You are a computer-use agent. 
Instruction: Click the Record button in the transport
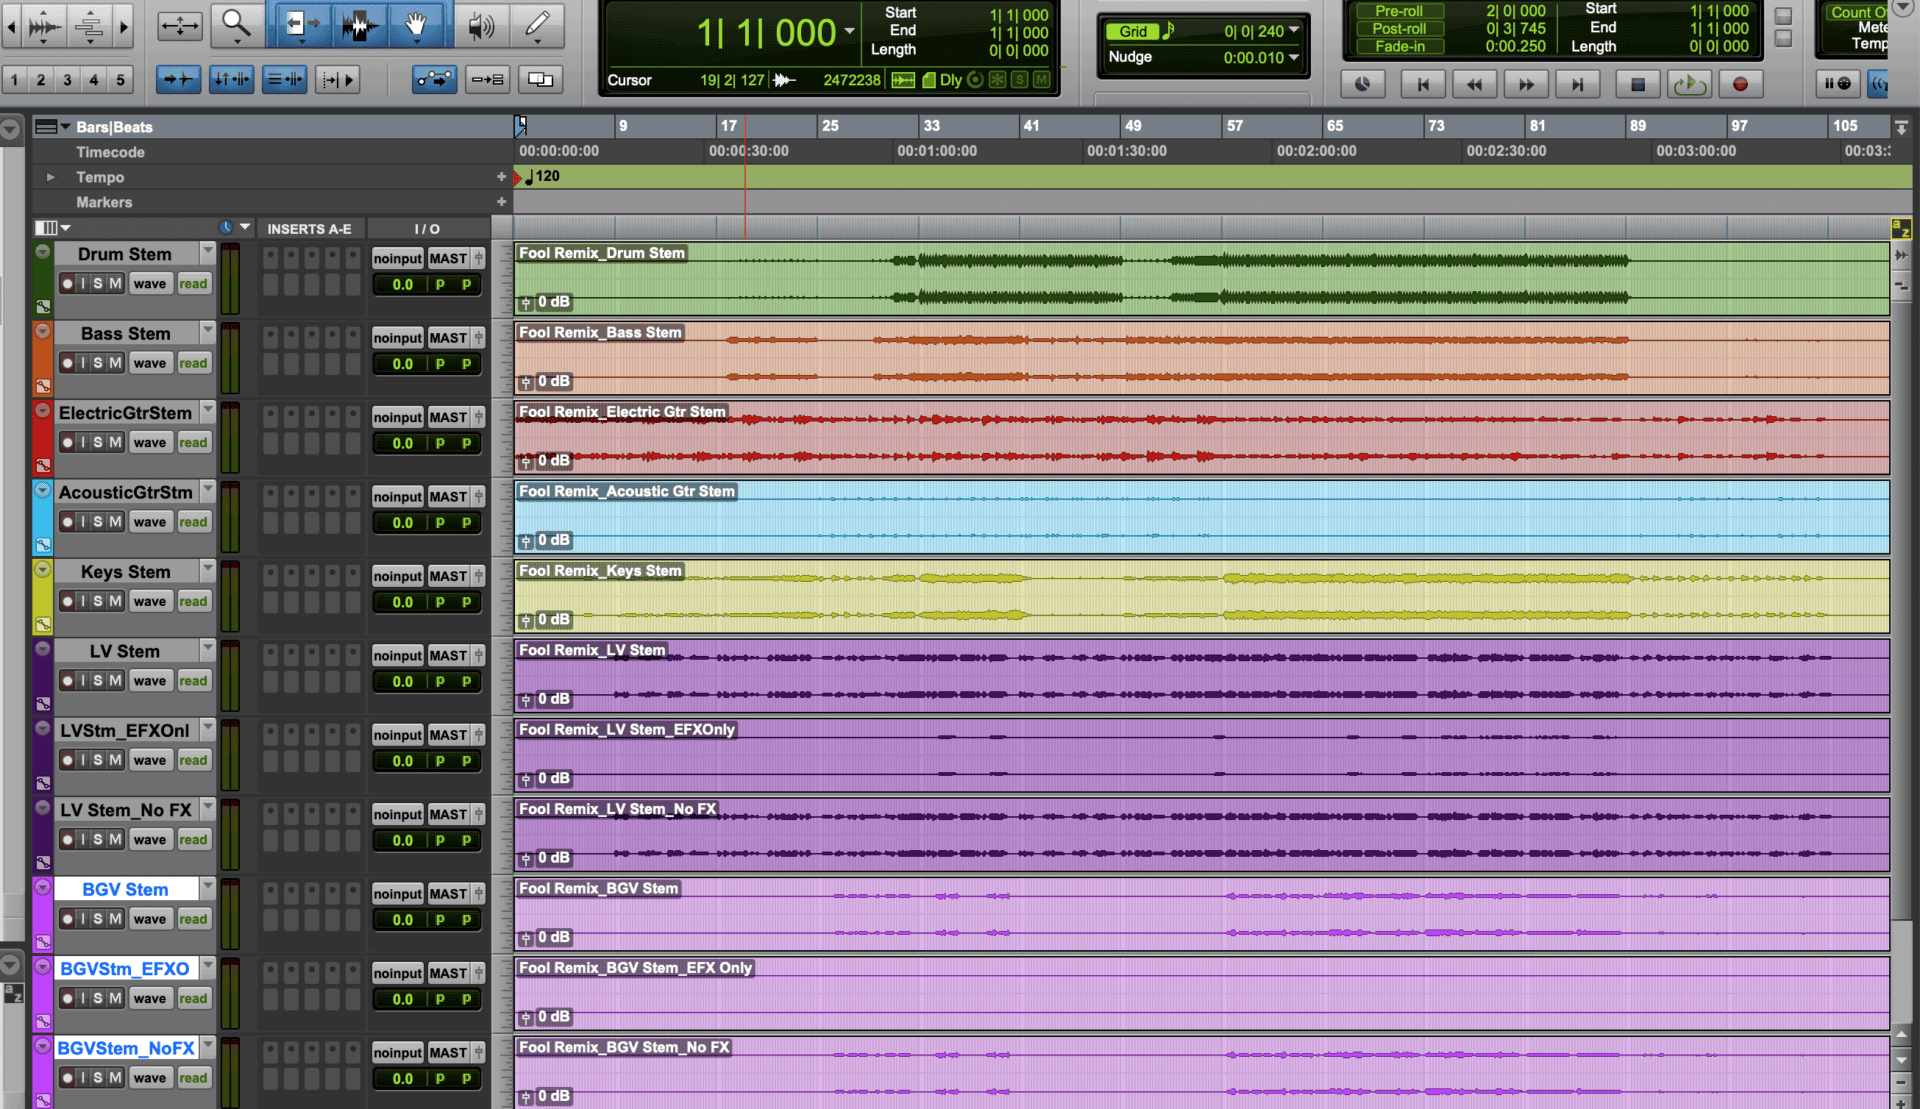pos(1741,84)
